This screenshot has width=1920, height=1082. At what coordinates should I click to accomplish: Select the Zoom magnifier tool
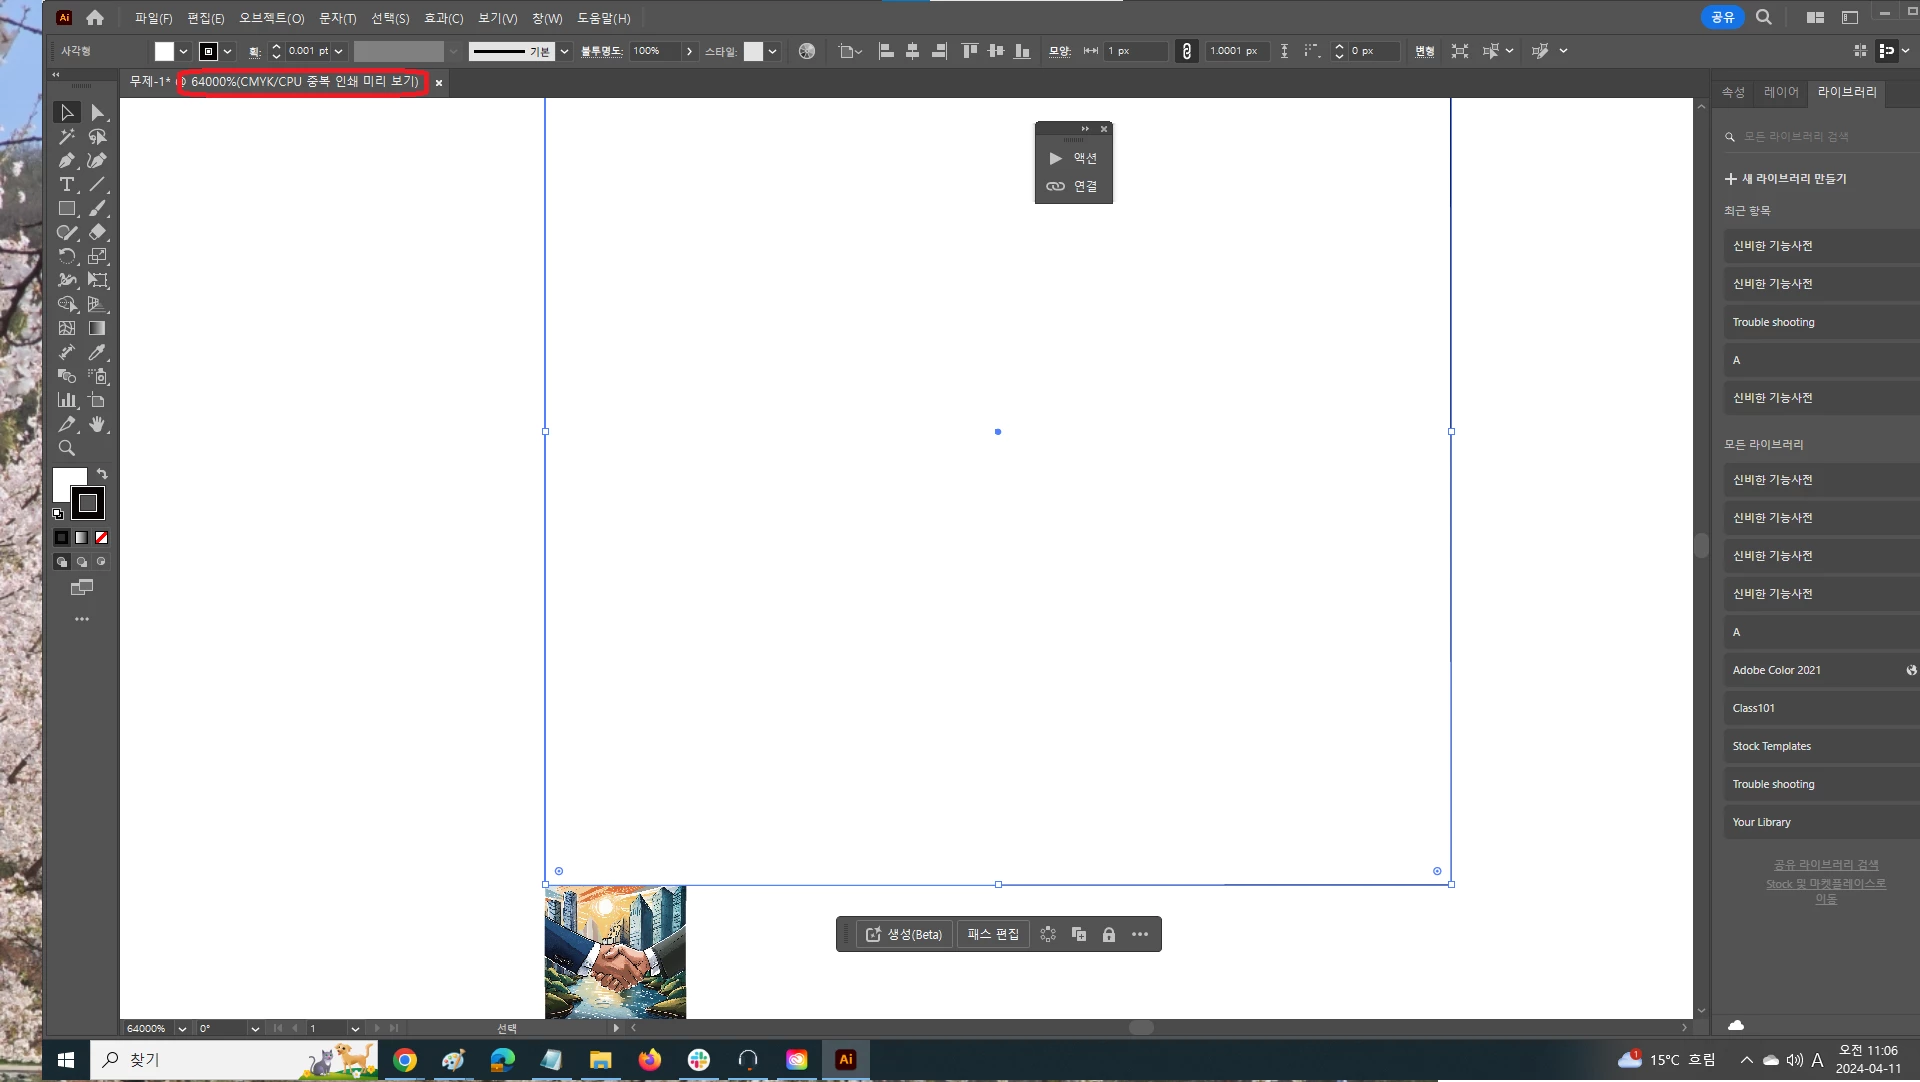[66, 449]
